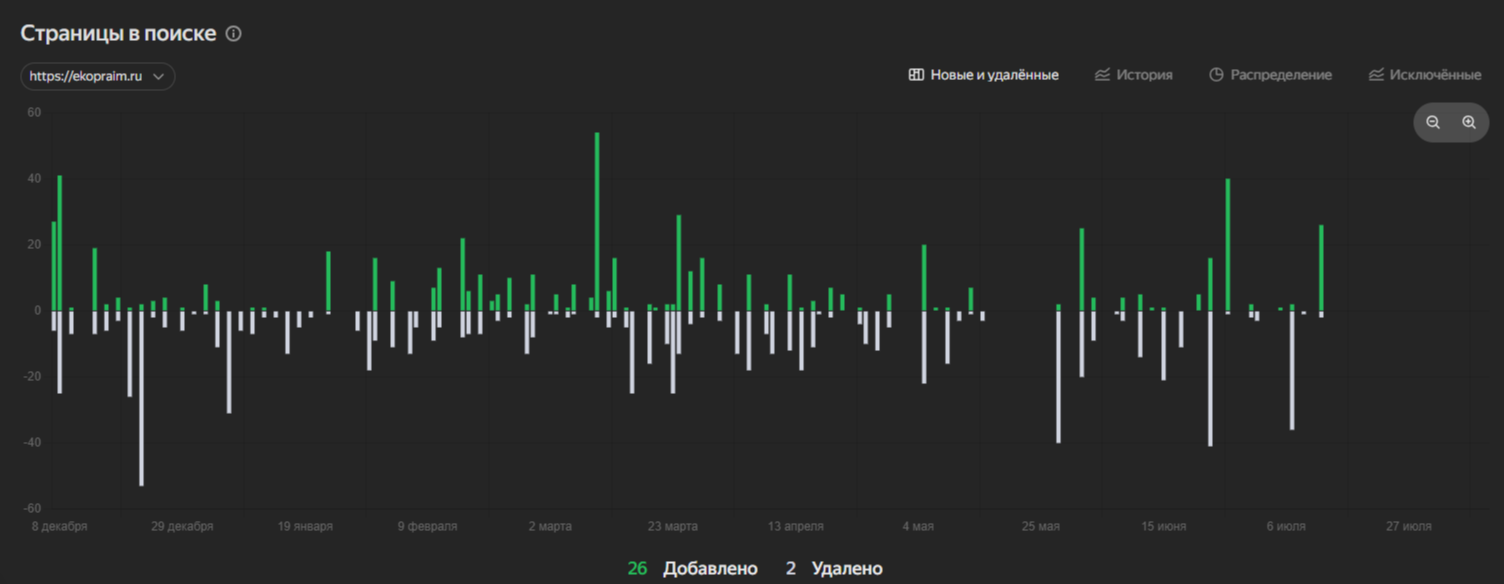This screenshot has height=584, width=1504.
Task: Toggle the Удалено legend series
Action: click(834, 569)
